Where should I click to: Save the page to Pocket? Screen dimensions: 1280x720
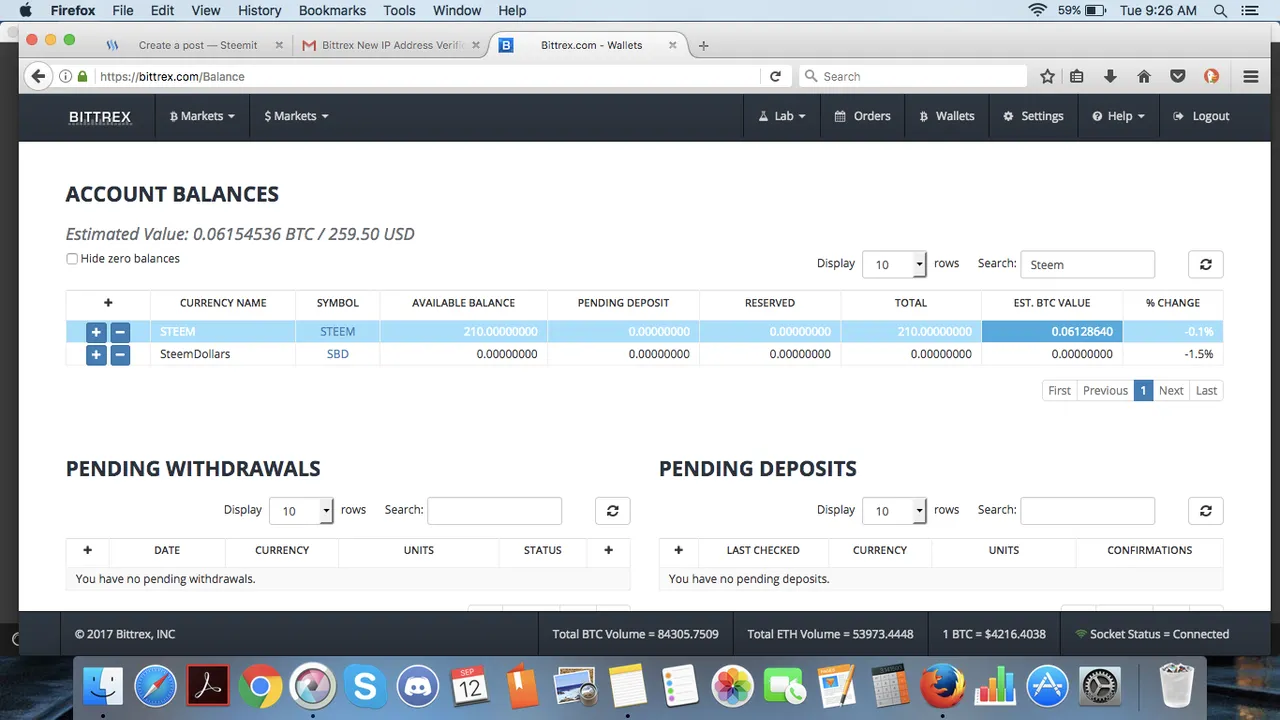coord(1178,76)
